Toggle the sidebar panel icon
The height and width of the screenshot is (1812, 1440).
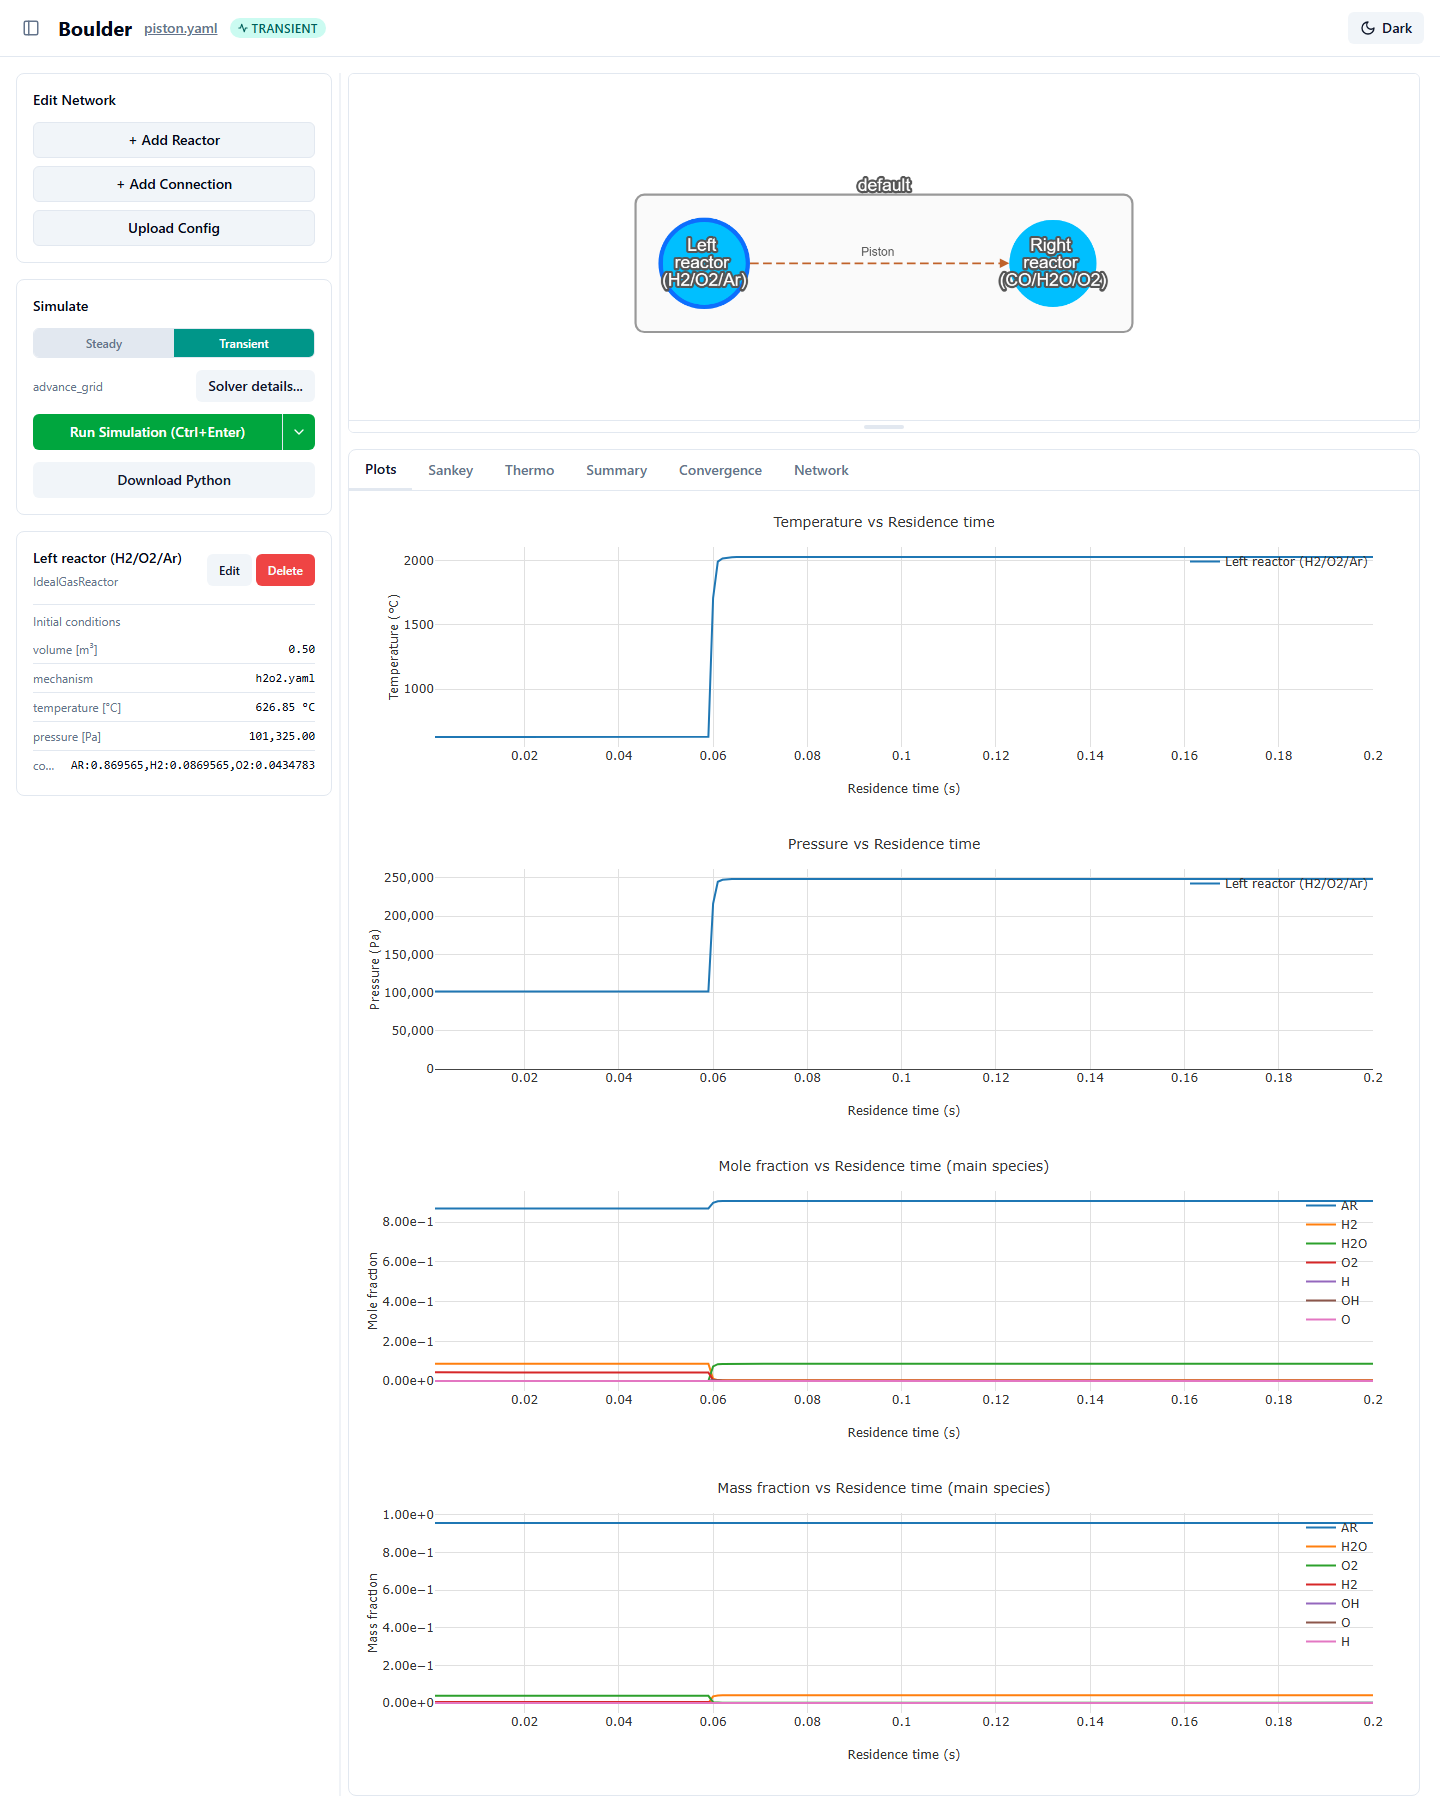click(x=31, y=28)
